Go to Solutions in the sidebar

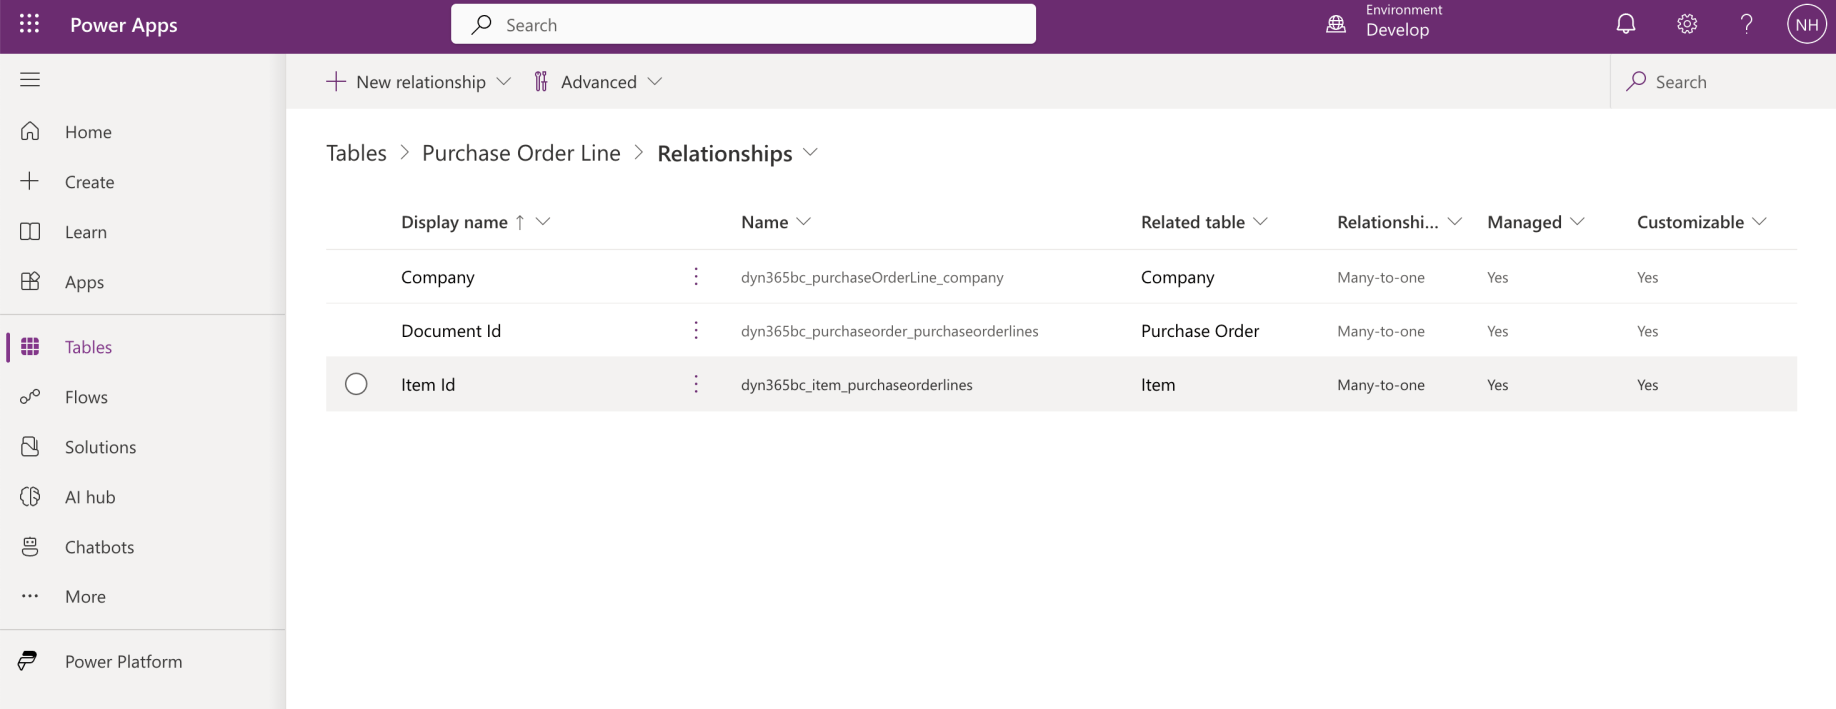pyautogui.click(x=100, y=447)
